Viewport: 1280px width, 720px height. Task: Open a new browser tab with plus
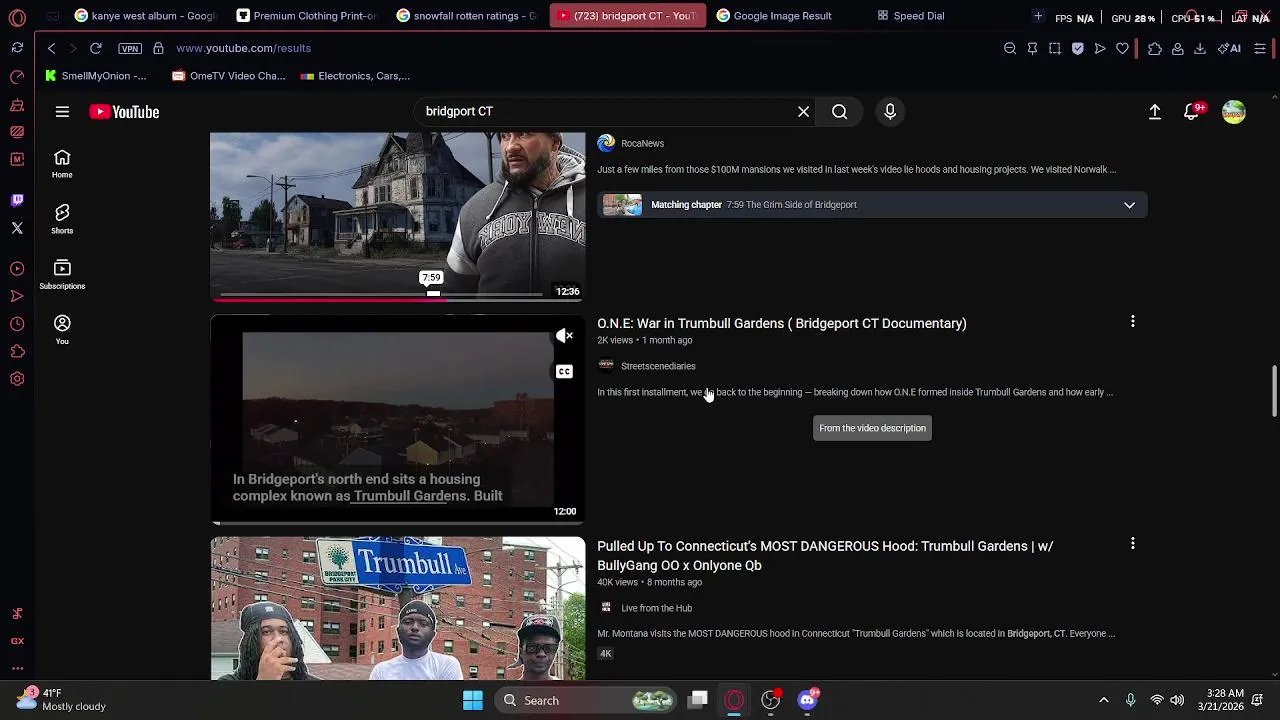point(1038,16)
